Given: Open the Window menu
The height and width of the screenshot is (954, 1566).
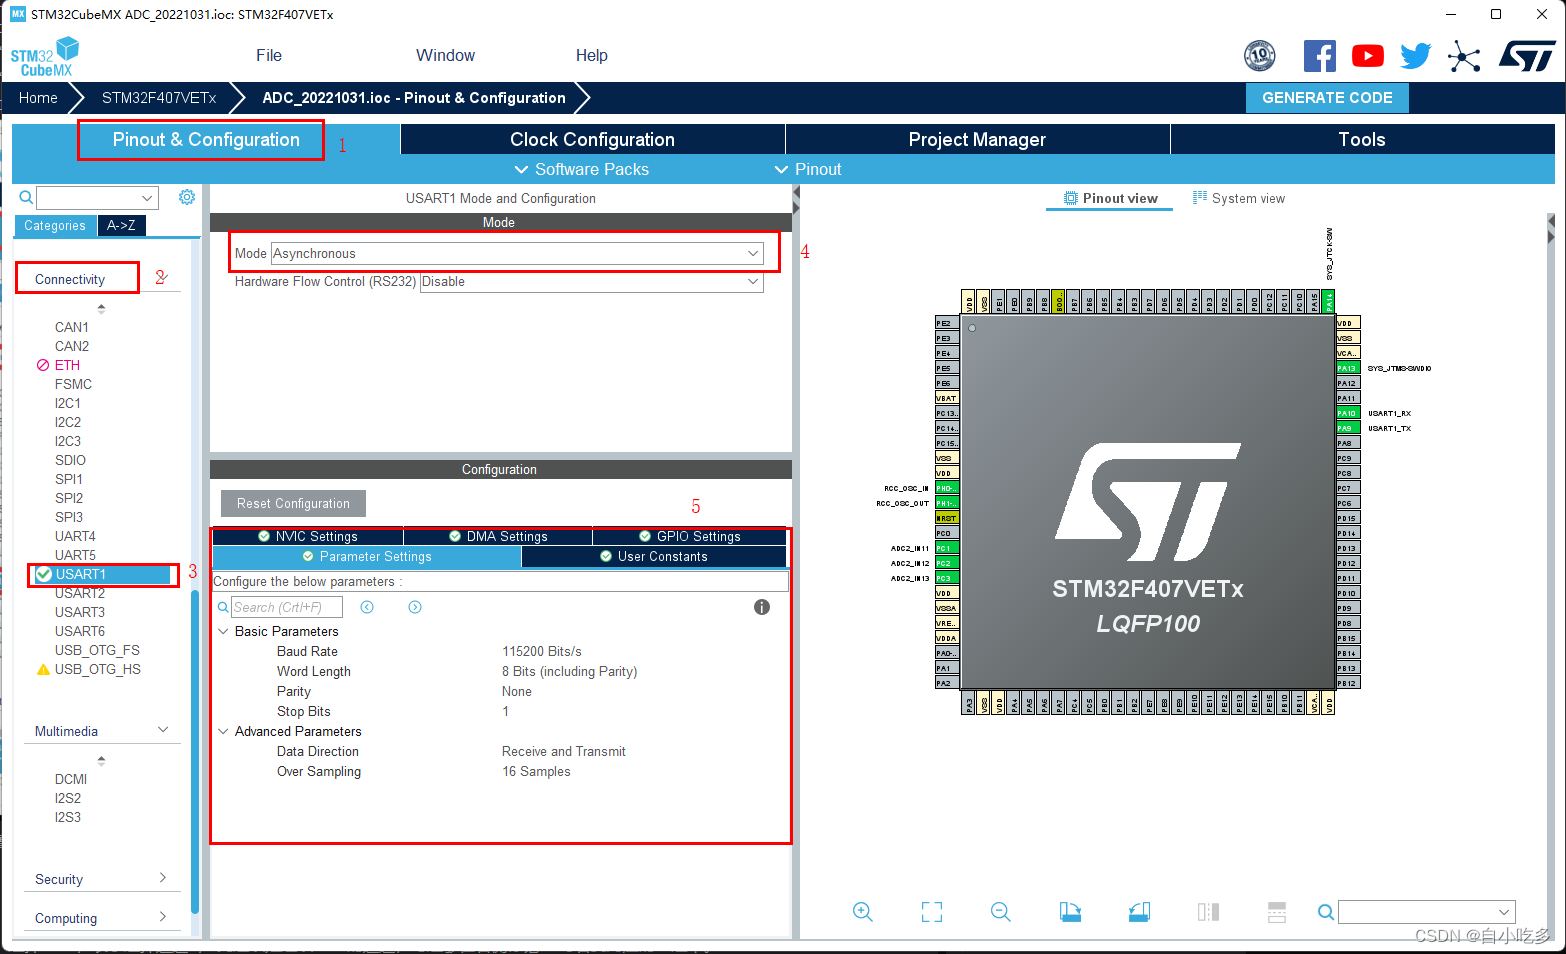Looking at the screenshot, I should click(446, 56).
